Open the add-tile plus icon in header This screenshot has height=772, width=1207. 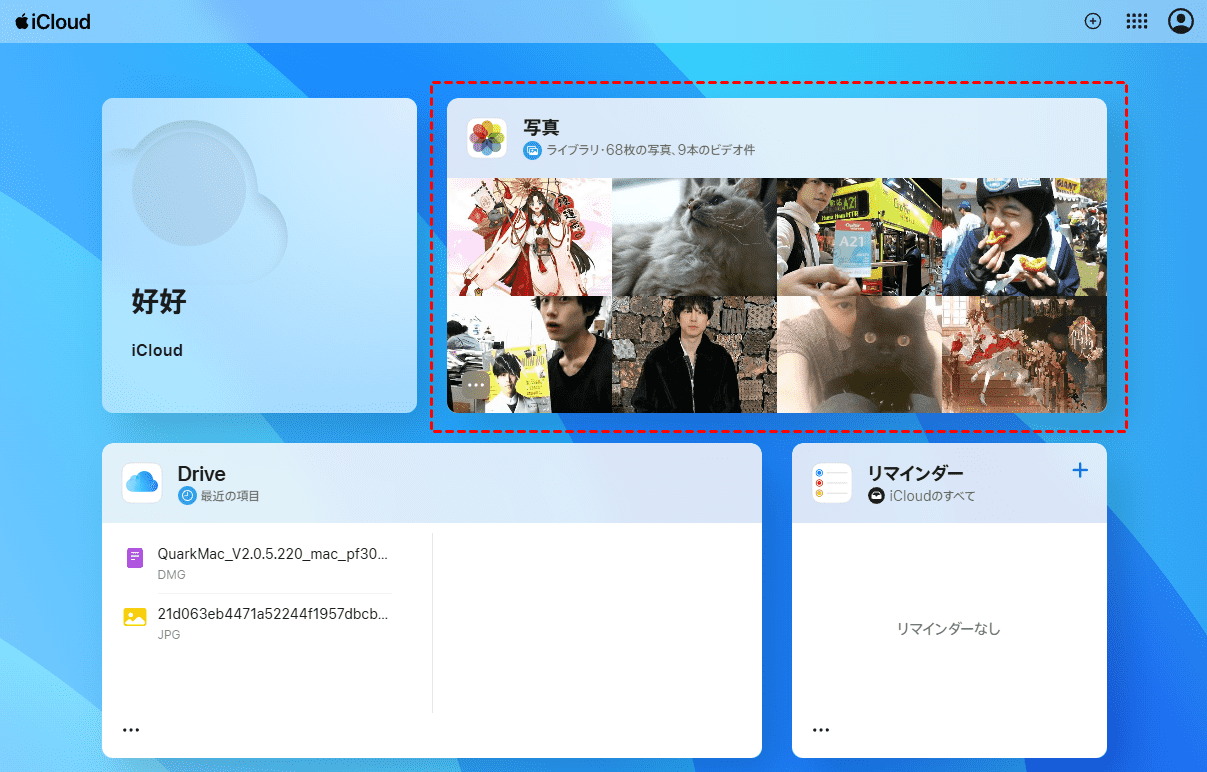(1093, 21)
